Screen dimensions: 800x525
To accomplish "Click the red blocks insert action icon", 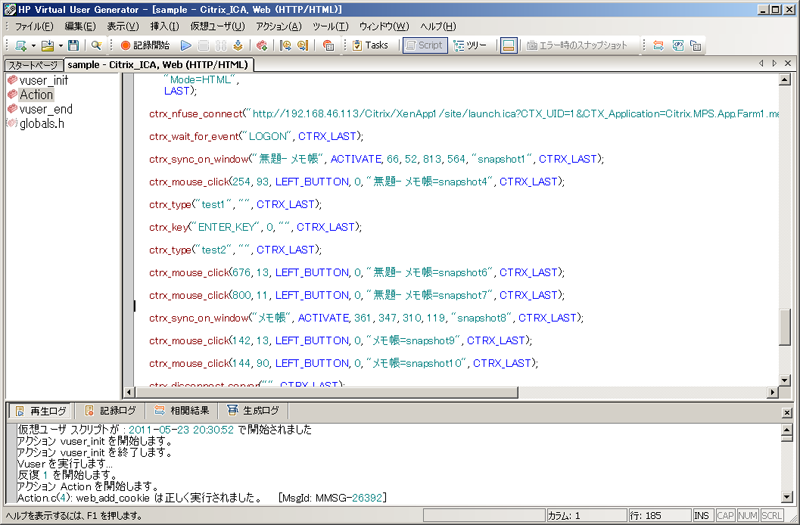I will [x=262, y=45].
